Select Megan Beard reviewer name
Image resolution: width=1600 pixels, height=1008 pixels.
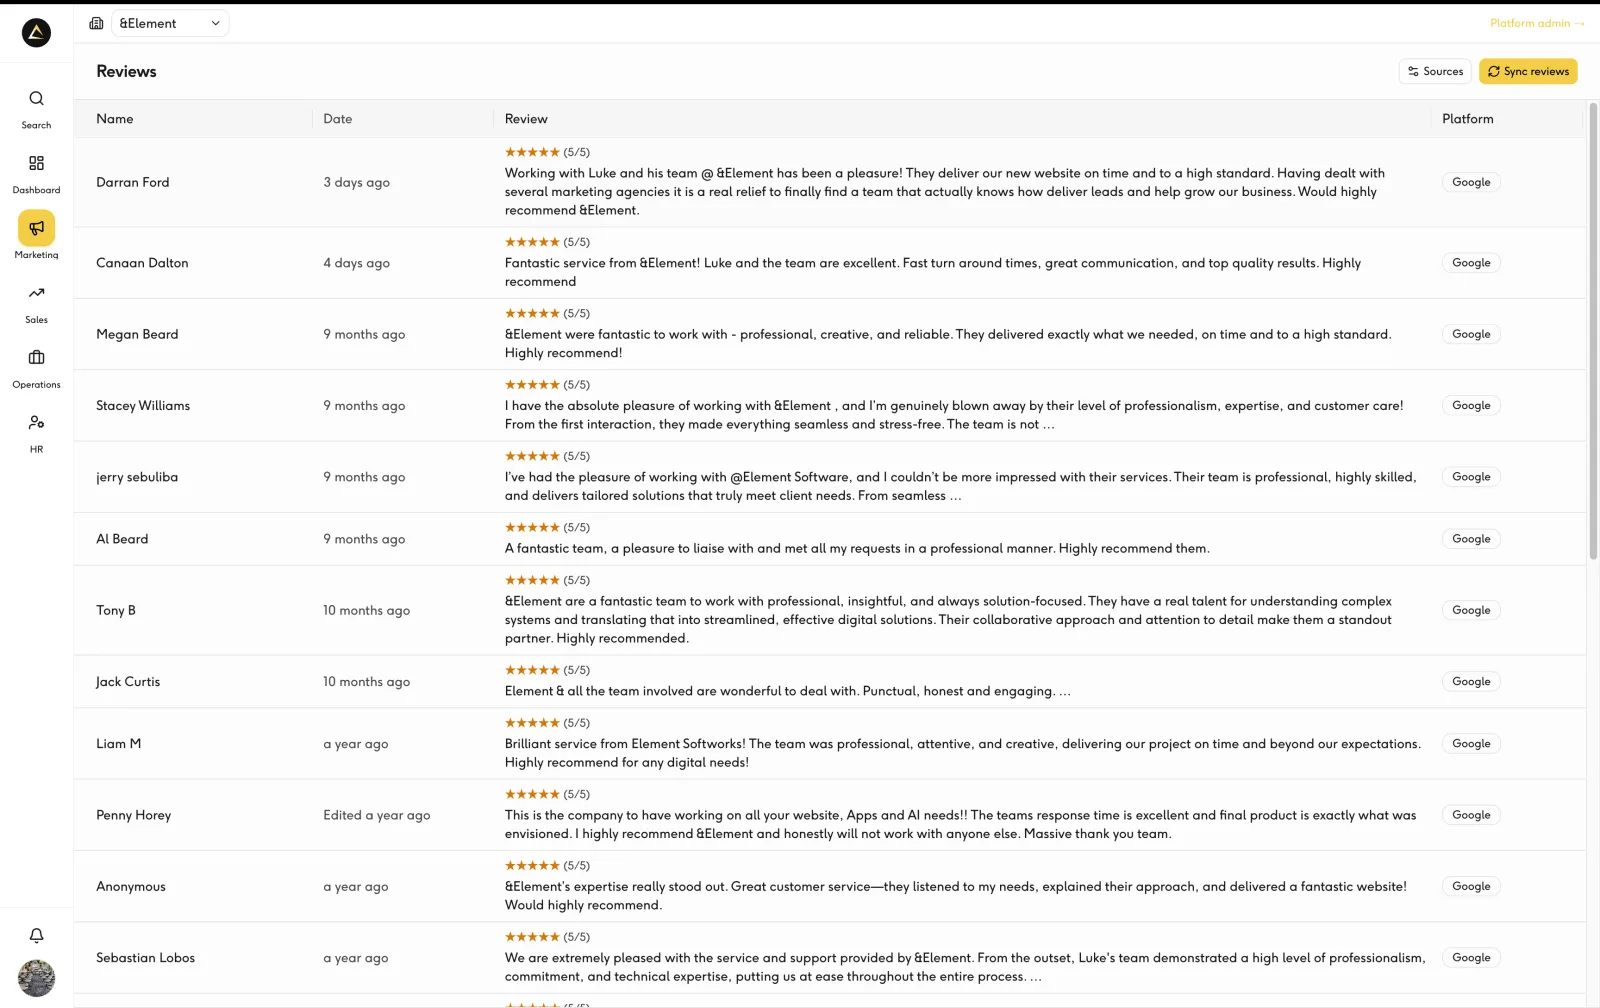tap(137, 334)
